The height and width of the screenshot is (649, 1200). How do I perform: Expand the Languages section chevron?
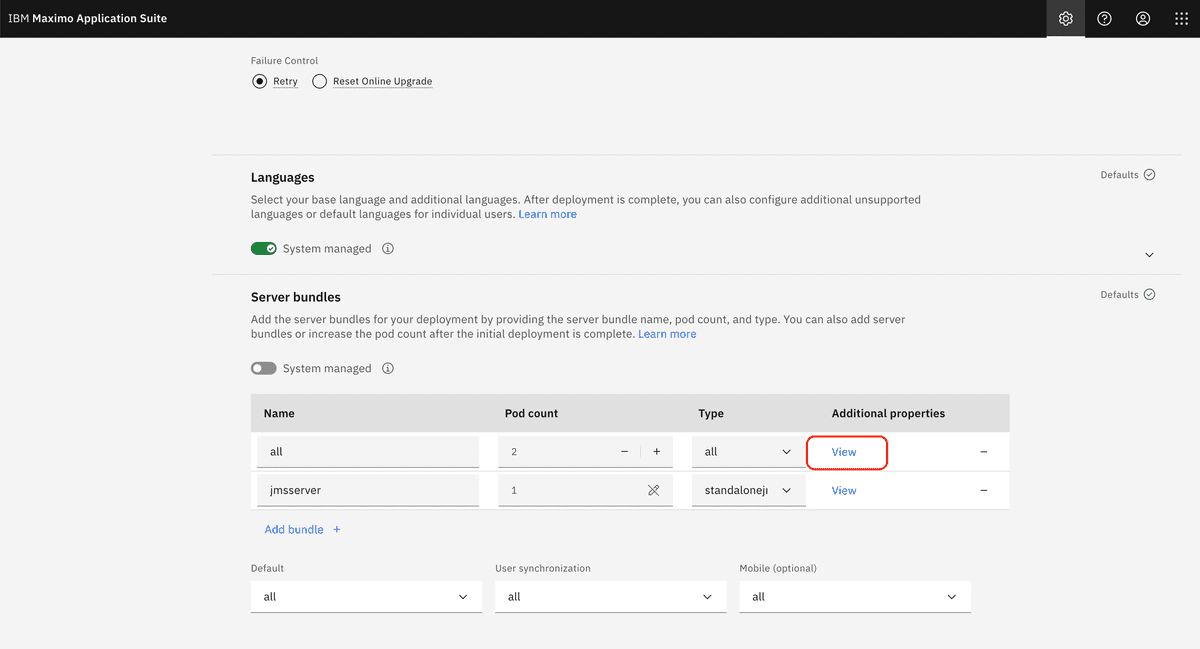click(x=1149, y=255)
